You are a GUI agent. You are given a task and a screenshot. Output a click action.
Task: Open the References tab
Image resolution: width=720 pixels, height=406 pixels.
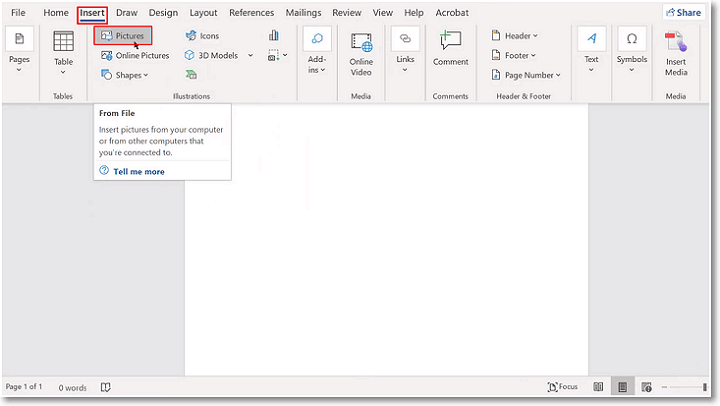tap(252, 13)
